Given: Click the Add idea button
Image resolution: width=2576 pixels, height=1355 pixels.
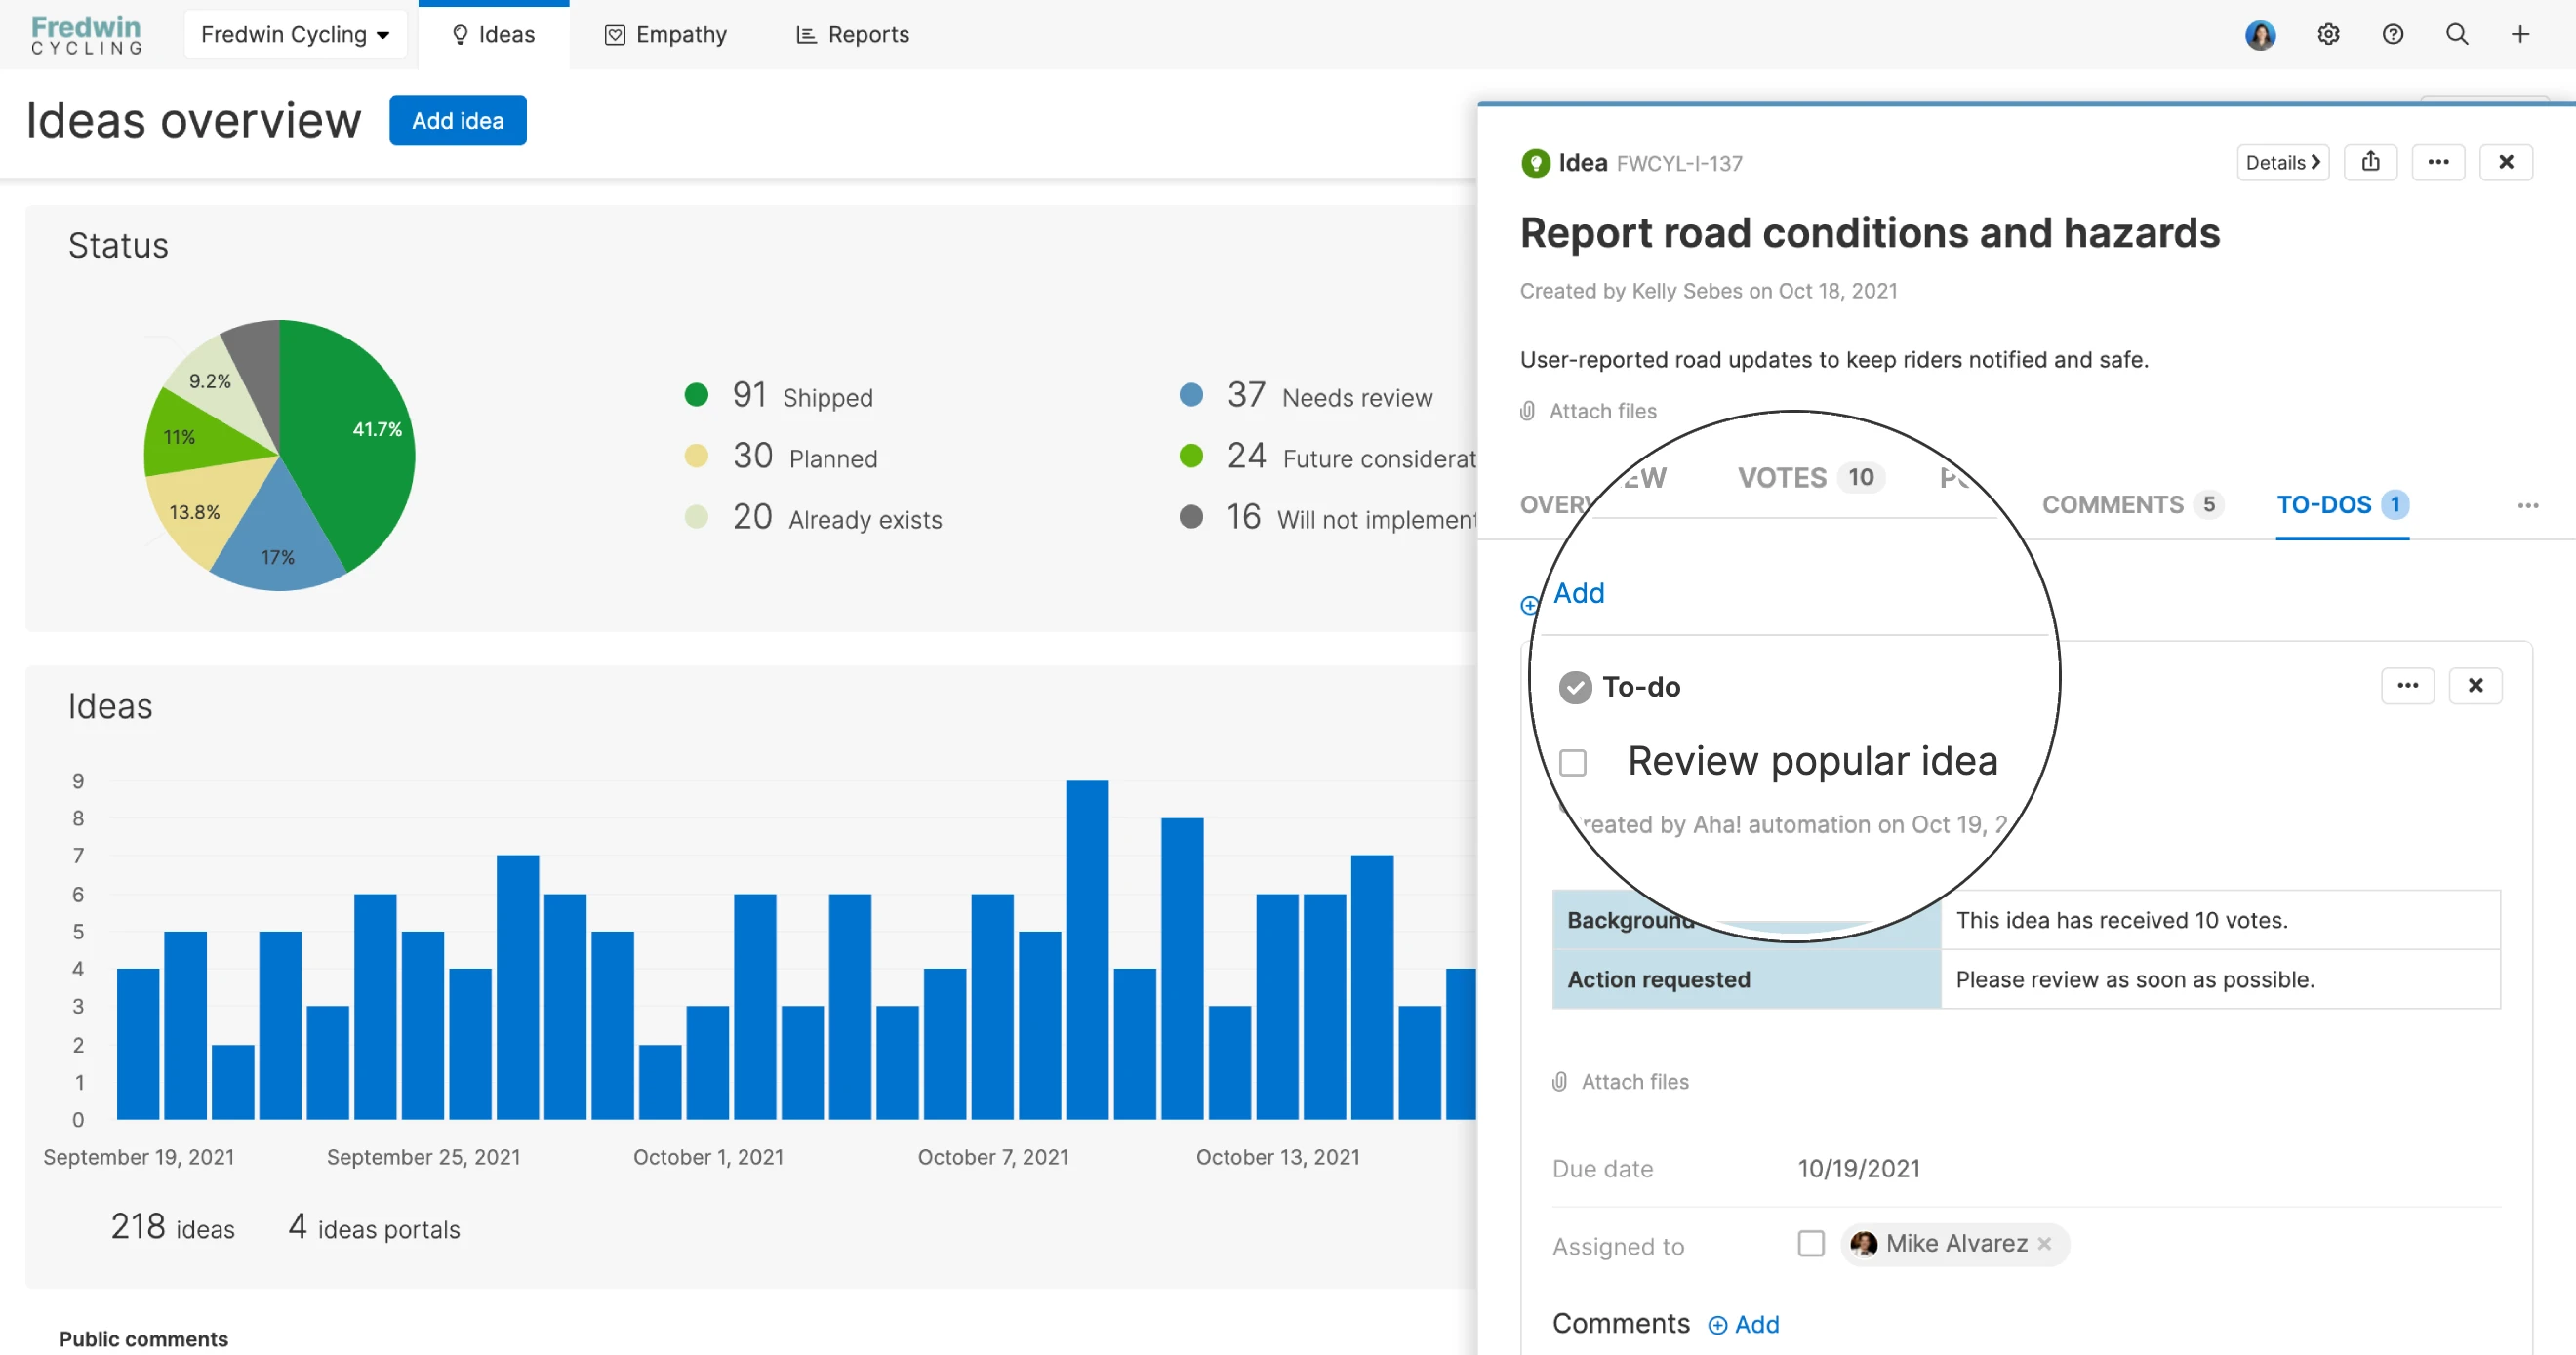Looking at the screenshot, I should point(457,120).
